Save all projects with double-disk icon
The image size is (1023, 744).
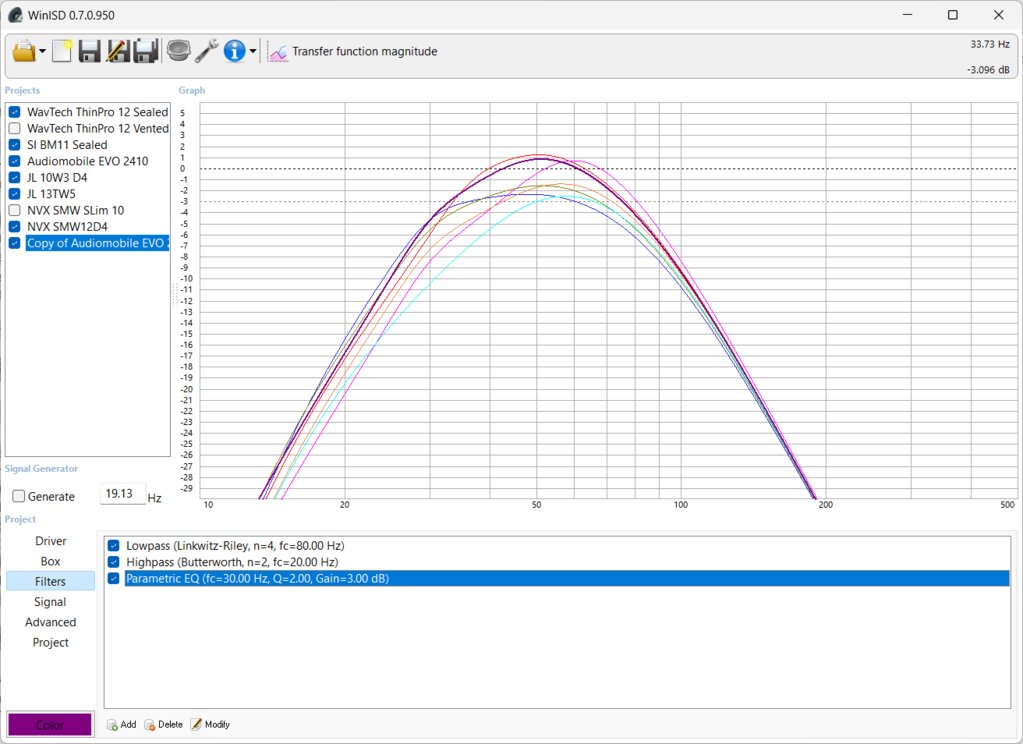tap(145, 51)
